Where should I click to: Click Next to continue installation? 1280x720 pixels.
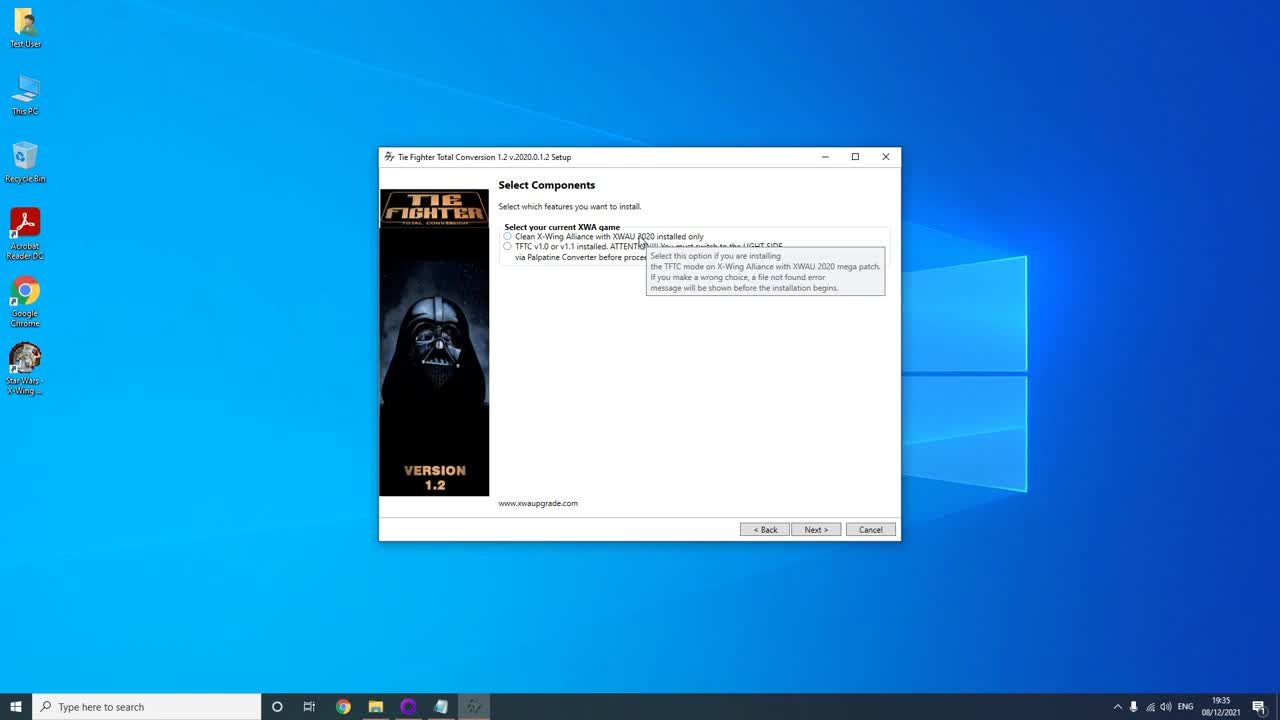pos(816,529)
